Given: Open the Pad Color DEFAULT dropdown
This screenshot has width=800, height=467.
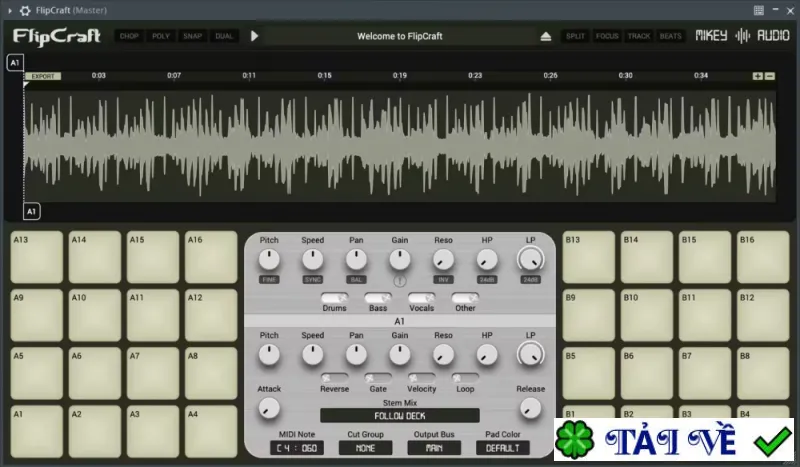Looking at the screenshot, I should point(503,448).
